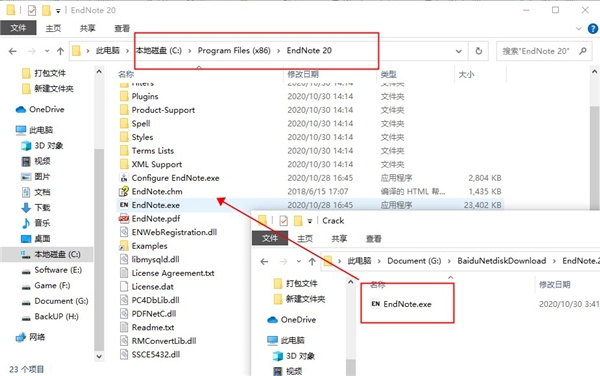This screenshot has width=600, height=376.
Task: Click the Back arrow in EndNote 20 window
Action: pyautogui.click(x=13, y=51)
